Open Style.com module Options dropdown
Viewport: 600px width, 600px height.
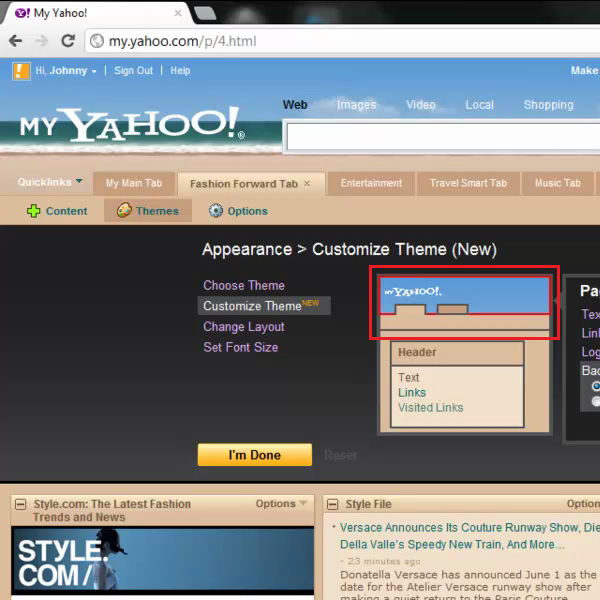pyautogui.click(x=281, y=504)
